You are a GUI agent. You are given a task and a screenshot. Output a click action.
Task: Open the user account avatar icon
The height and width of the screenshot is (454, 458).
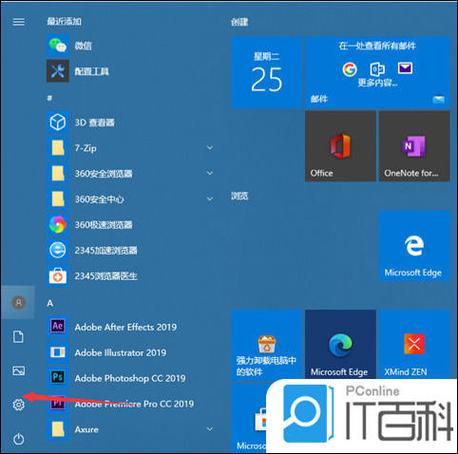click(x=18, y=302)
